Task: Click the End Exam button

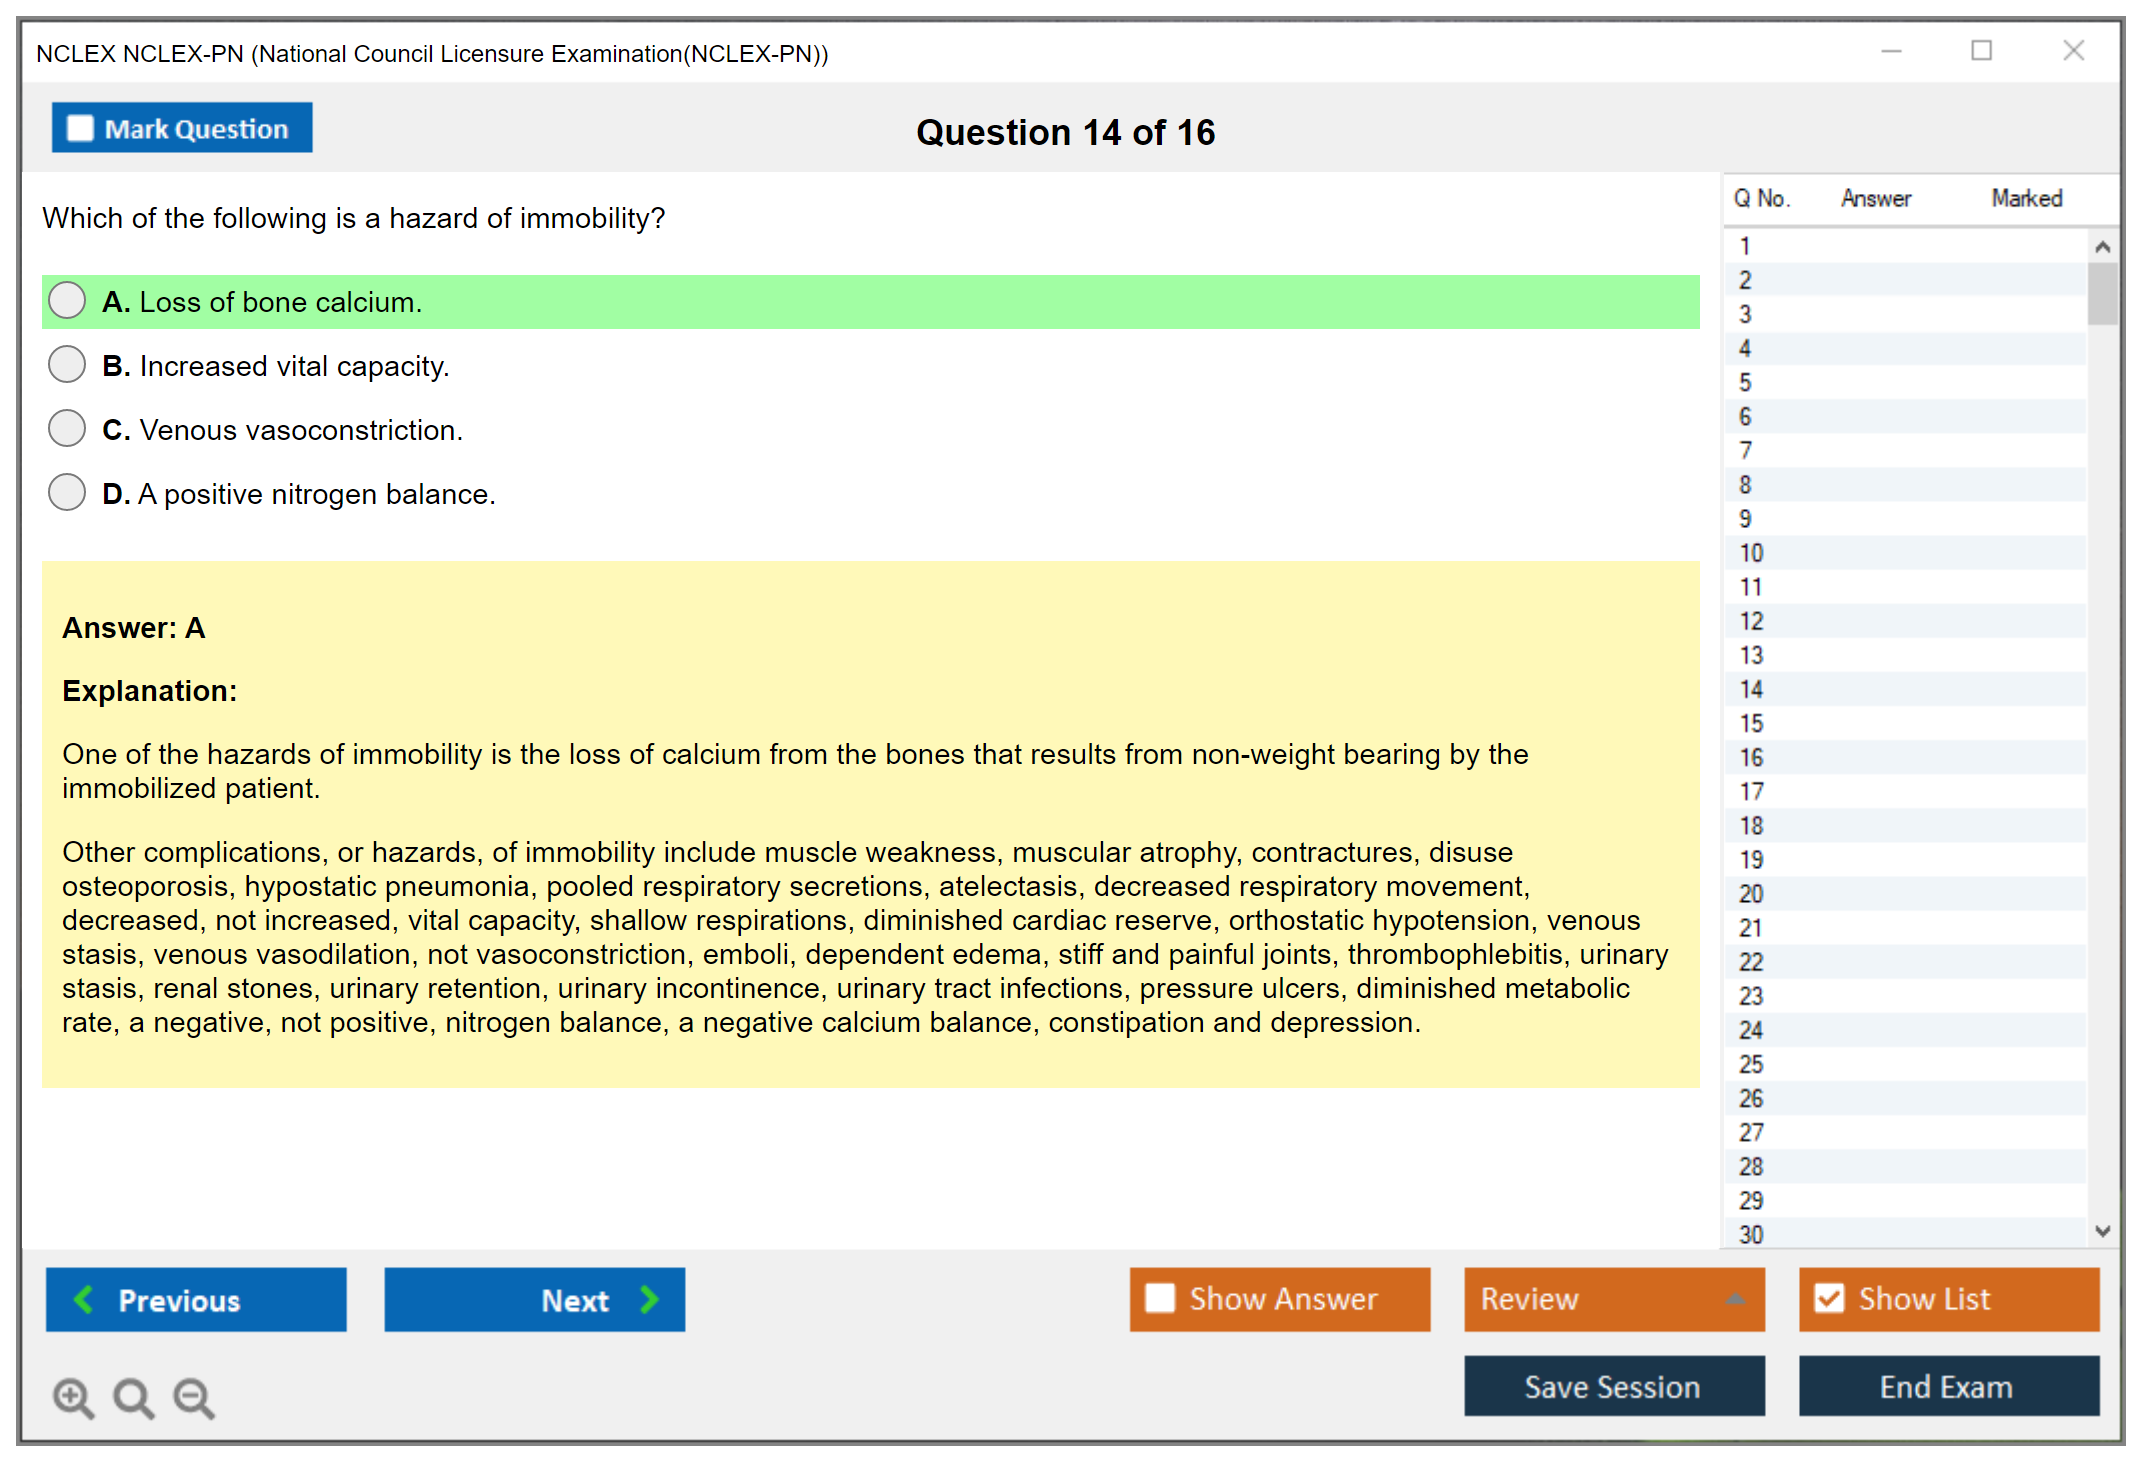Action: [x=1947, y=1386]
